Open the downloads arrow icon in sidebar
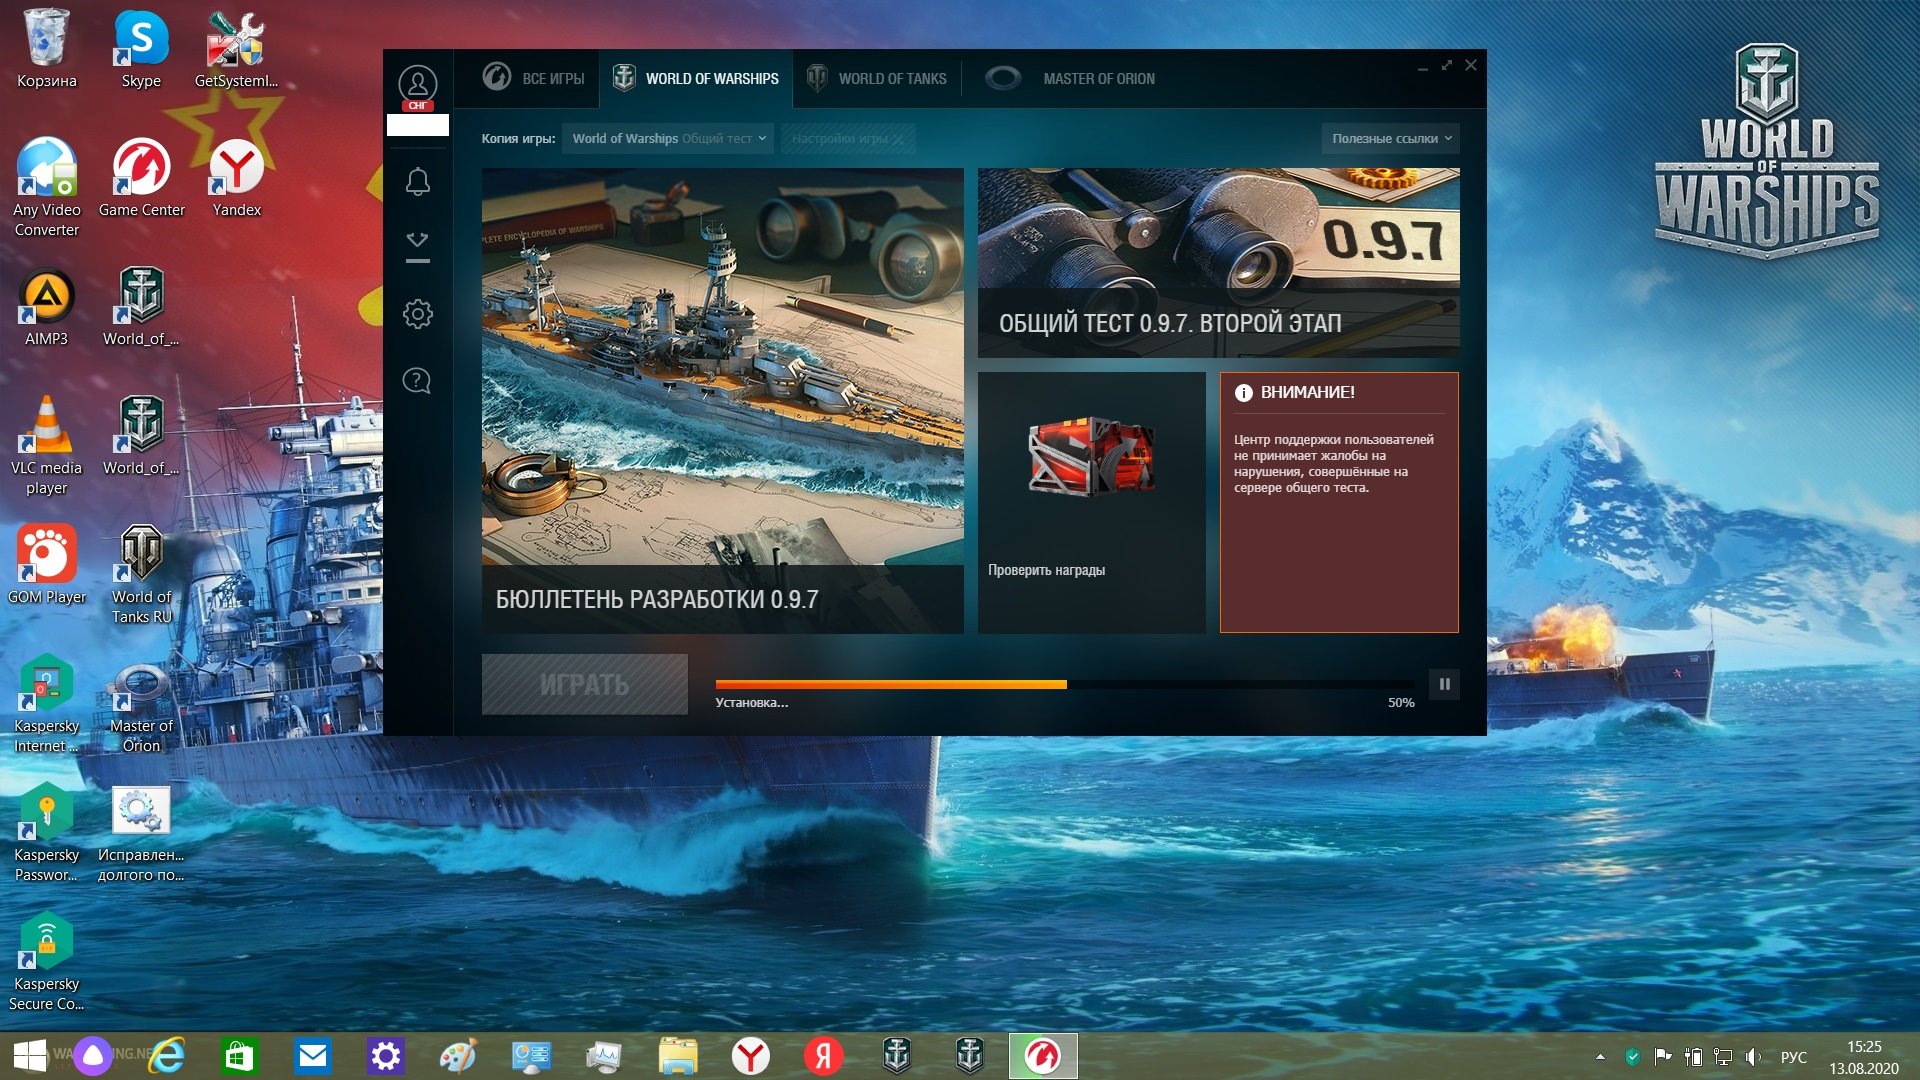1920x1080 pixels. [x=418, y=247]
